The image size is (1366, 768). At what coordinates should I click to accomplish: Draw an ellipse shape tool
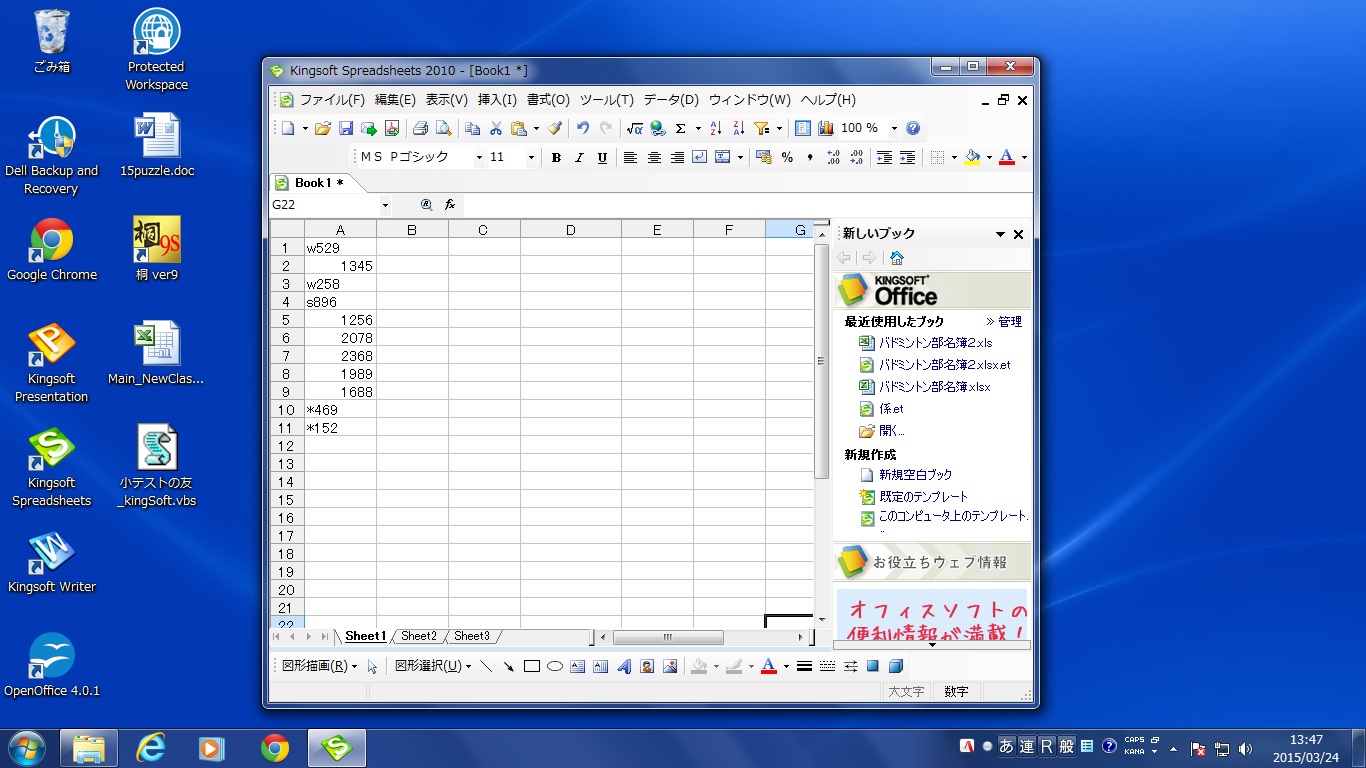click(555, 666)
